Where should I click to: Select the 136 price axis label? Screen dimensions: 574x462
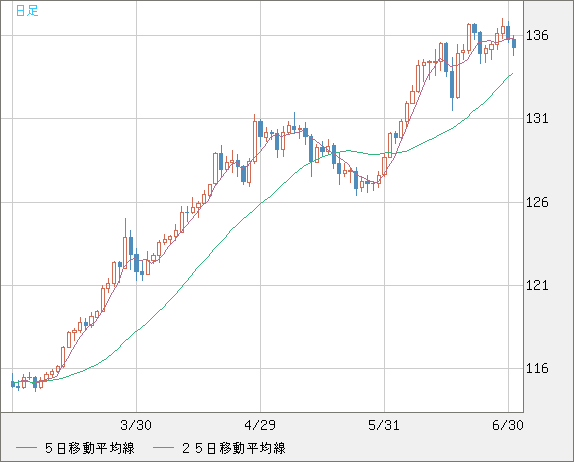537,36
